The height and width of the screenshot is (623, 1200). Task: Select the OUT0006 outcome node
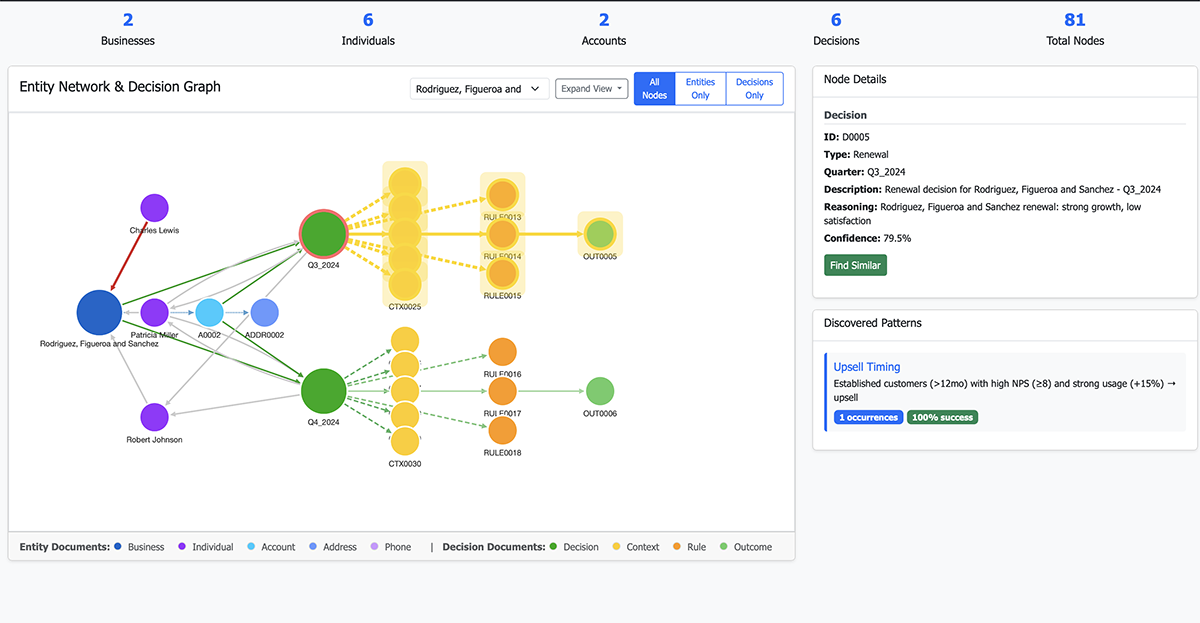(x=599, y=391)
